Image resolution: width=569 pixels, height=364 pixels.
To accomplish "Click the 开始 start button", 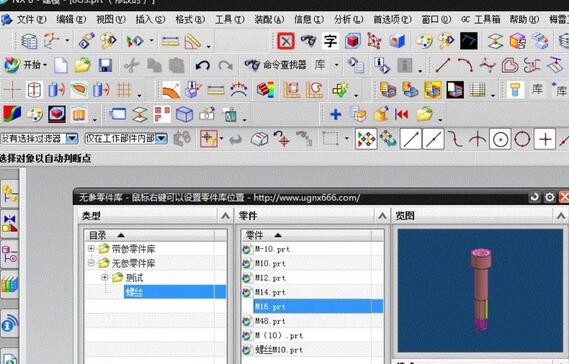I will pos(25,65).
